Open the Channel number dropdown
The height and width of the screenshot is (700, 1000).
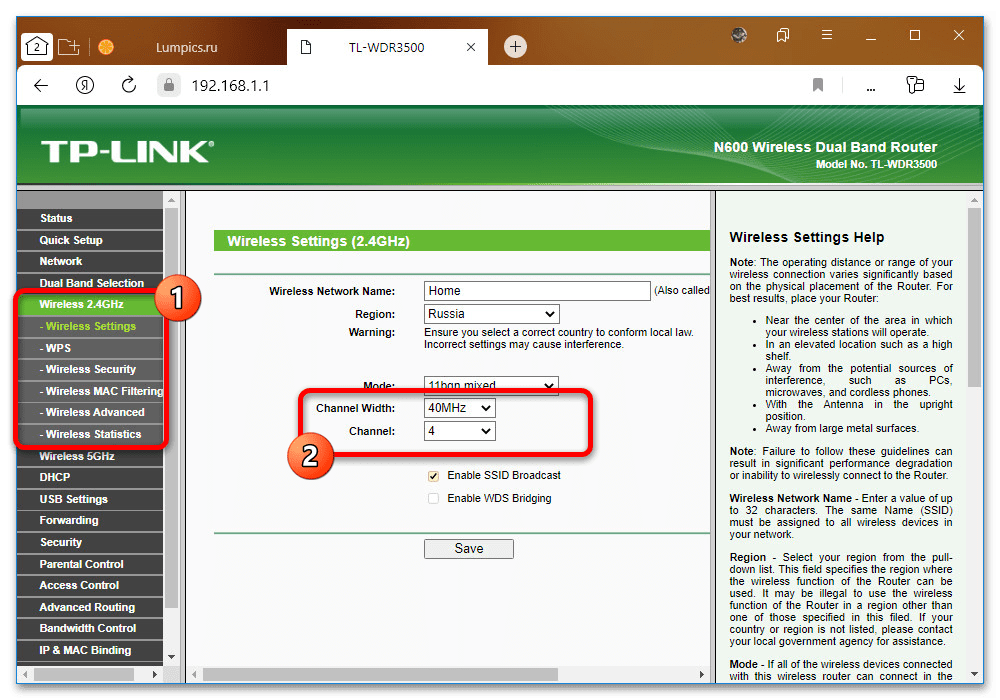(x=459, y=431)
